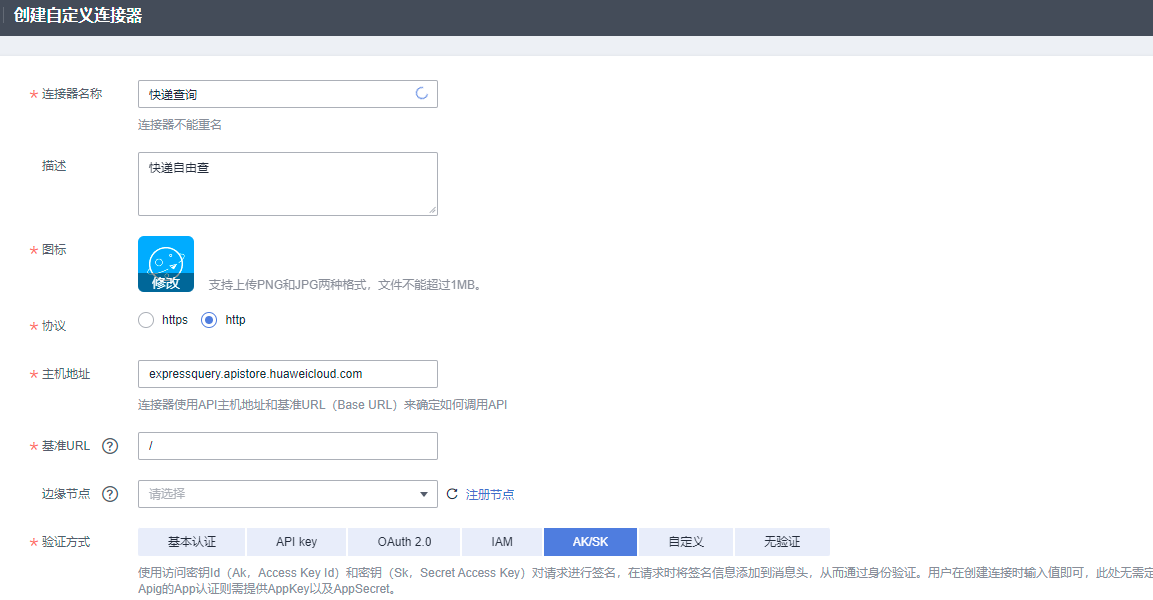Focus the 描述 text area
The height and width of the screenshot is (600, 1153).
click(x=288, y=184)
